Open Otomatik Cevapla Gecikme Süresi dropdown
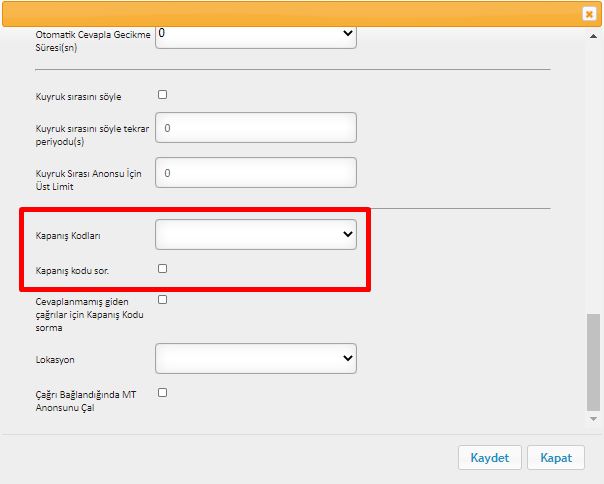The image size is (604, 484). pyautogui.click(x=256, y=37)
